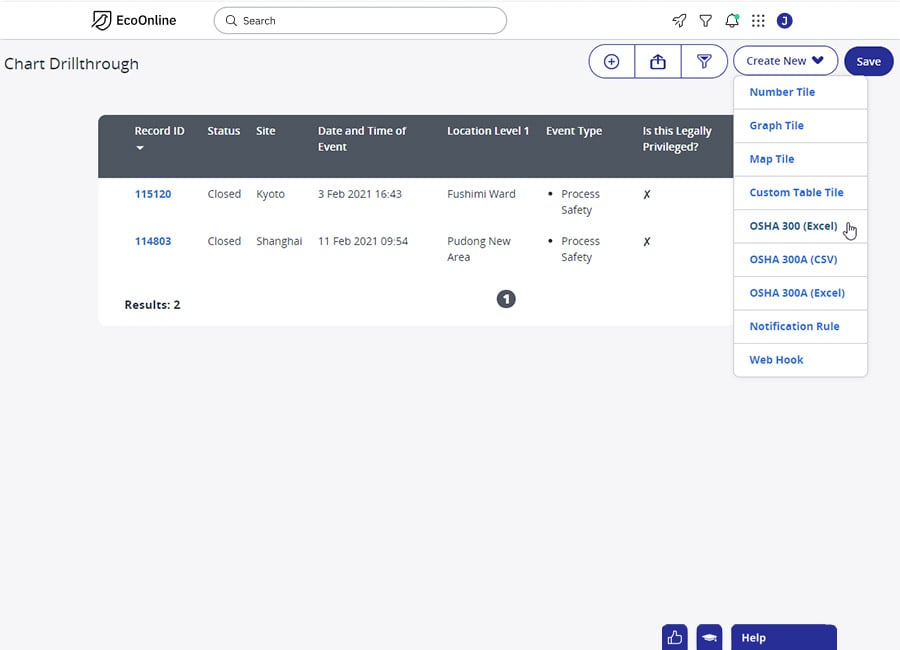
Task: Click the add plus circle button
Action: tap(612, 62)
